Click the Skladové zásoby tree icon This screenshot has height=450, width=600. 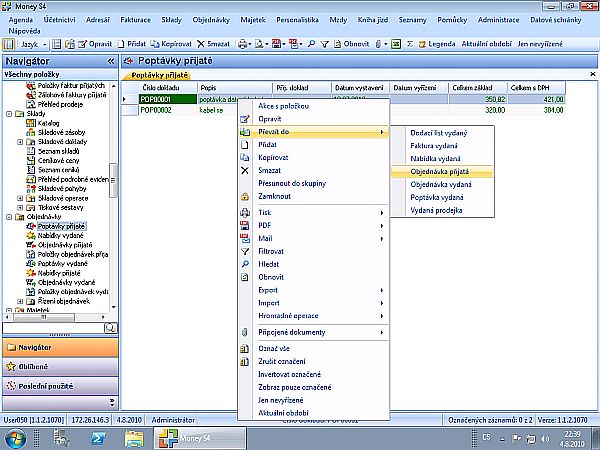31,132
